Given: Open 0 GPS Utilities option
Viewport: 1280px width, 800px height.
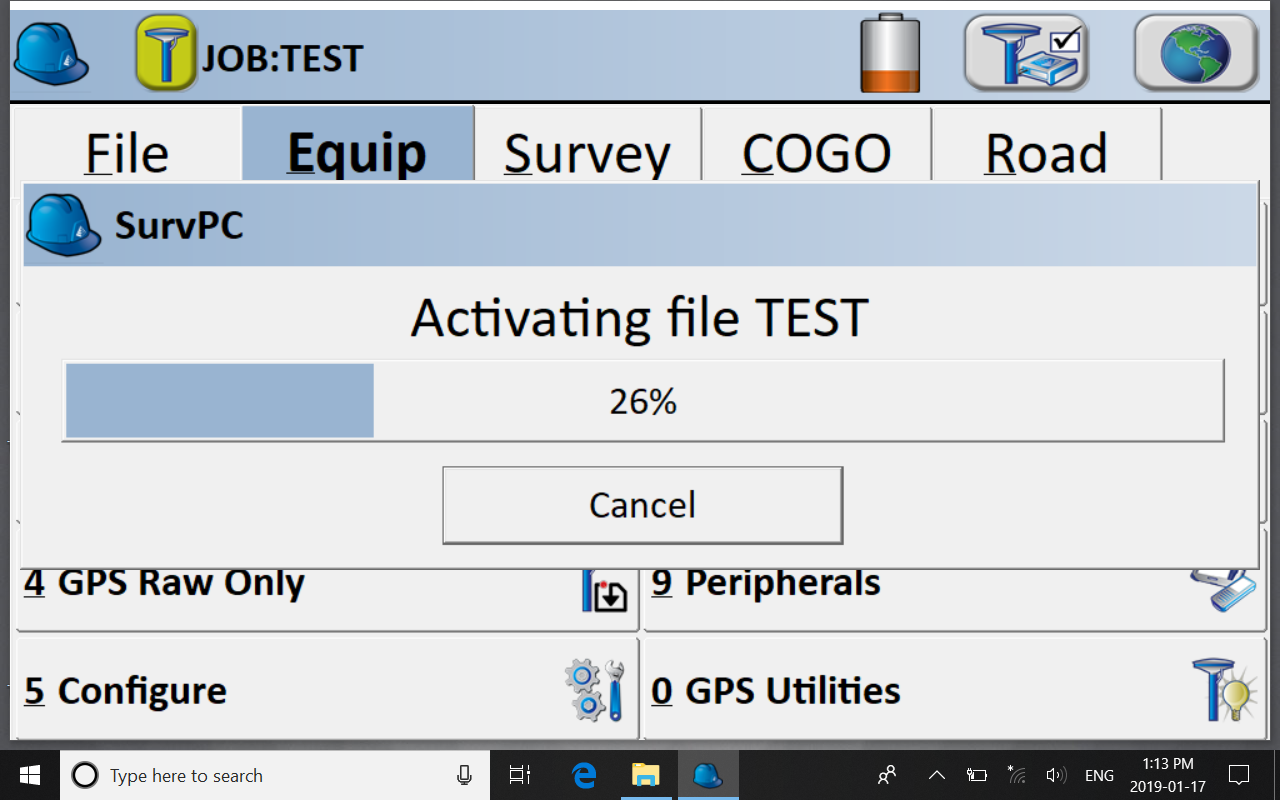Looking at the screenshot, I should pyautogui.click(x=954, y=690).
